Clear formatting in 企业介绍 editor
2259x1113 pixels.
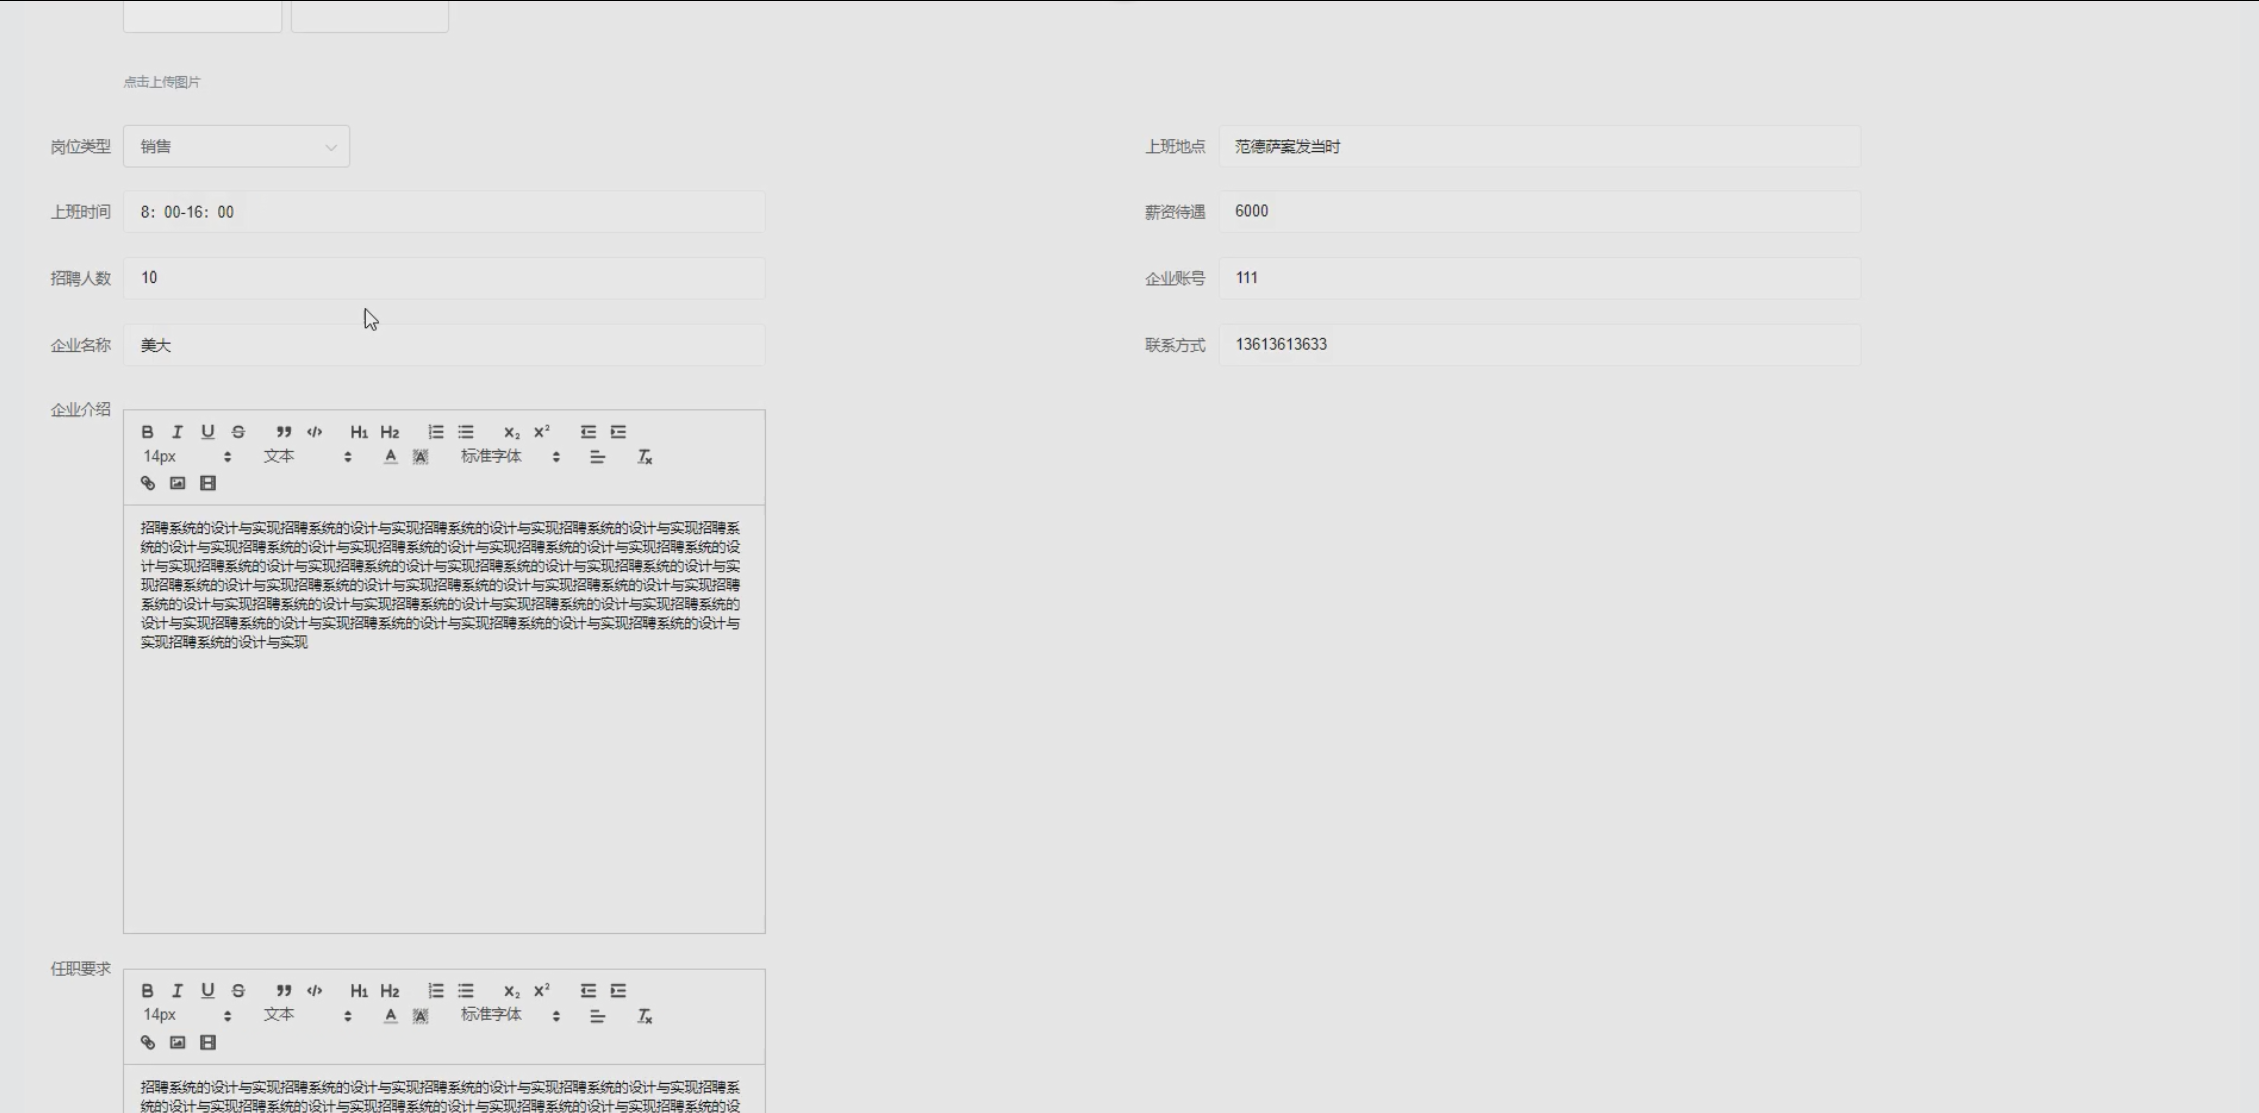645,457
